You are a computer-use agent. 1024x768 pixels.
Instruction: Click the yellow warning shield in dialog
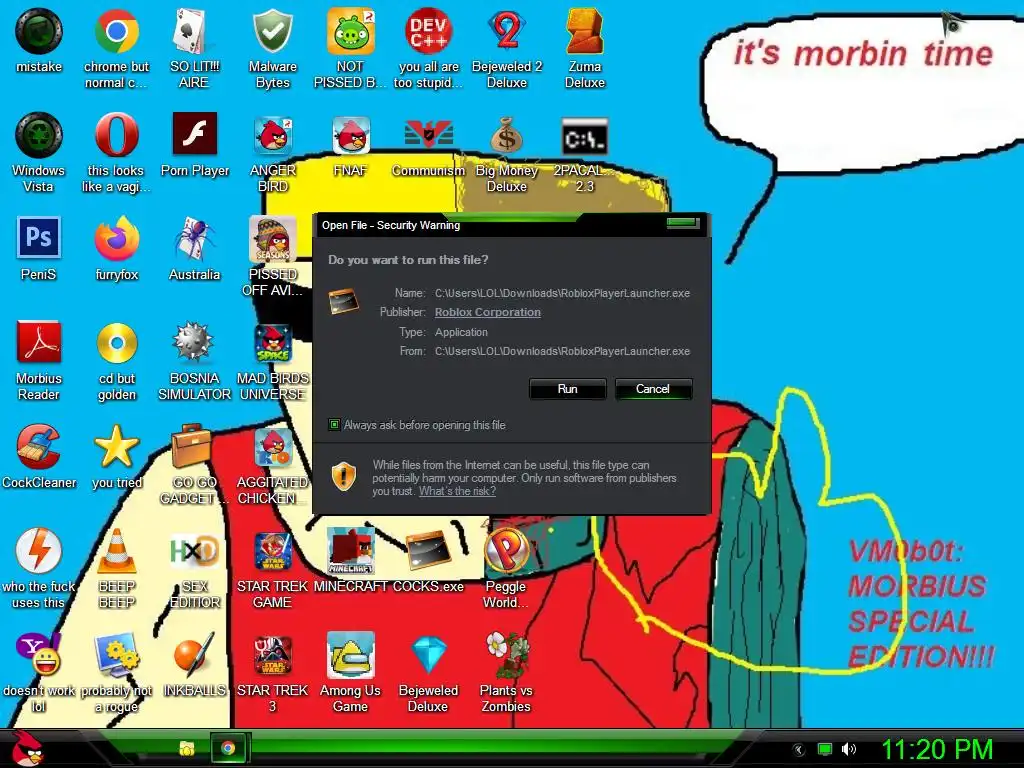pos(344,477)
